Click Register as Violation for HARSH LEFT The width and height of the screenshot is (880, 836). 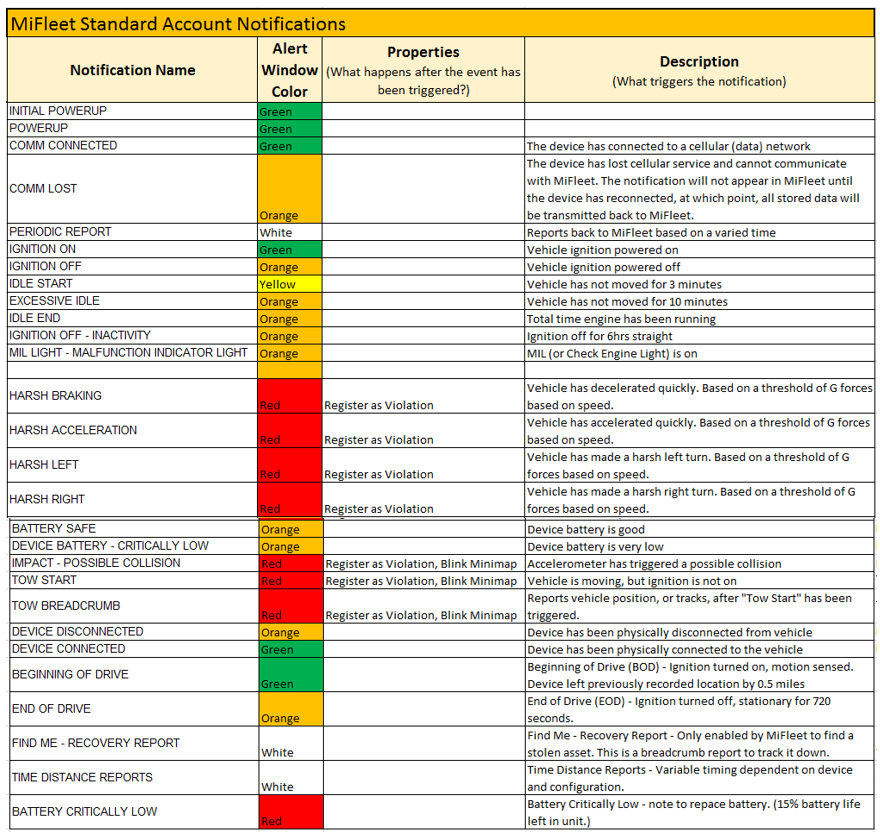click(379, 474)
